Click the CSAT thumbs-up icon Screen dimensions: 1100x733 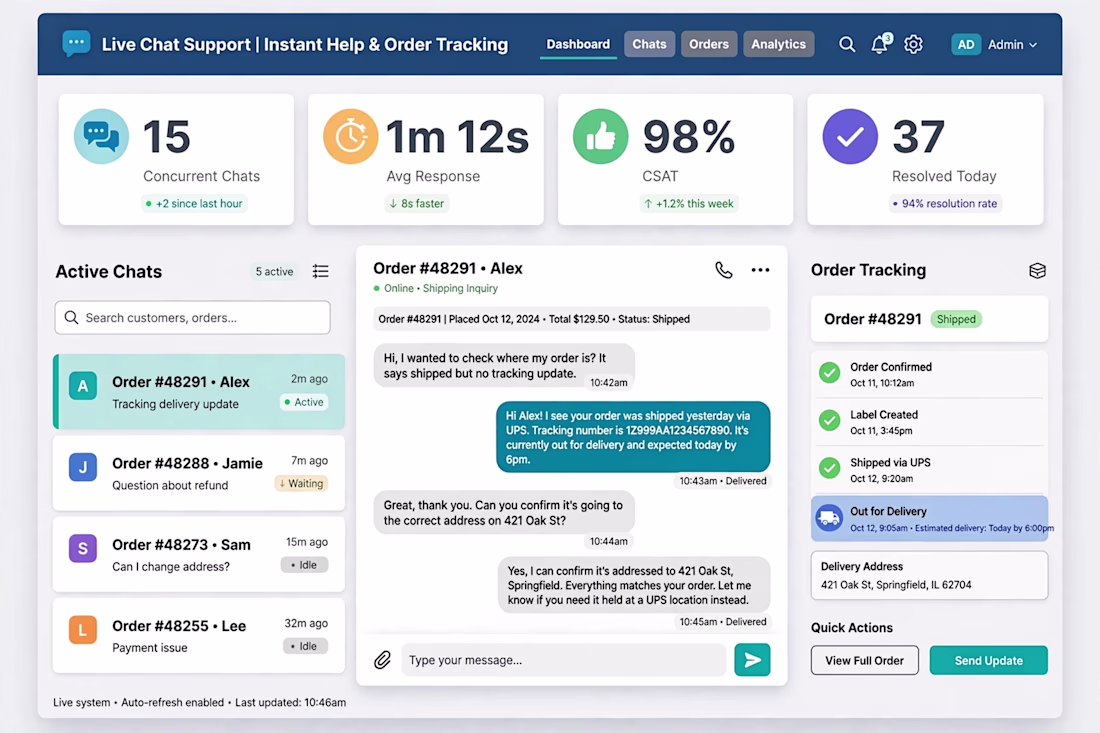pyautogui.click(x=601, y=136)
